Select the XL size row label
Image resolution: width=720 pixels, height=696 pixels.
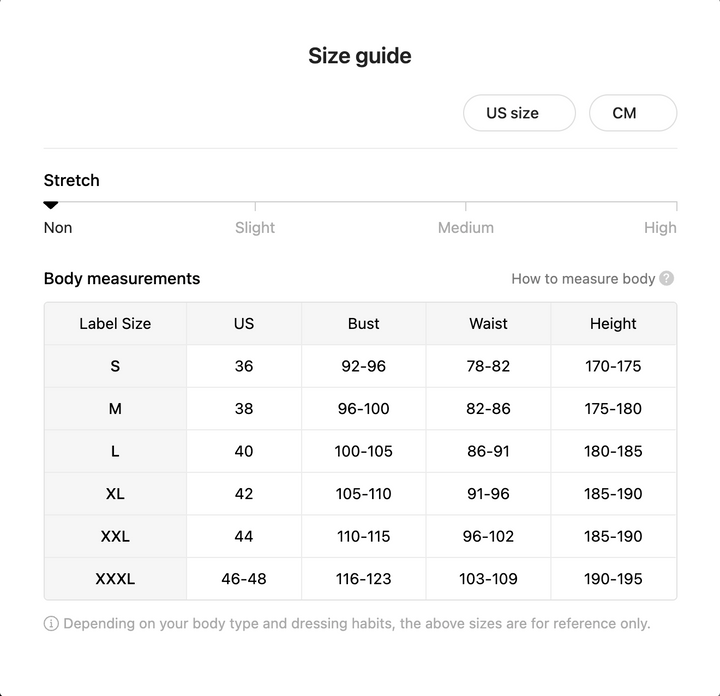tap(115, 494)
